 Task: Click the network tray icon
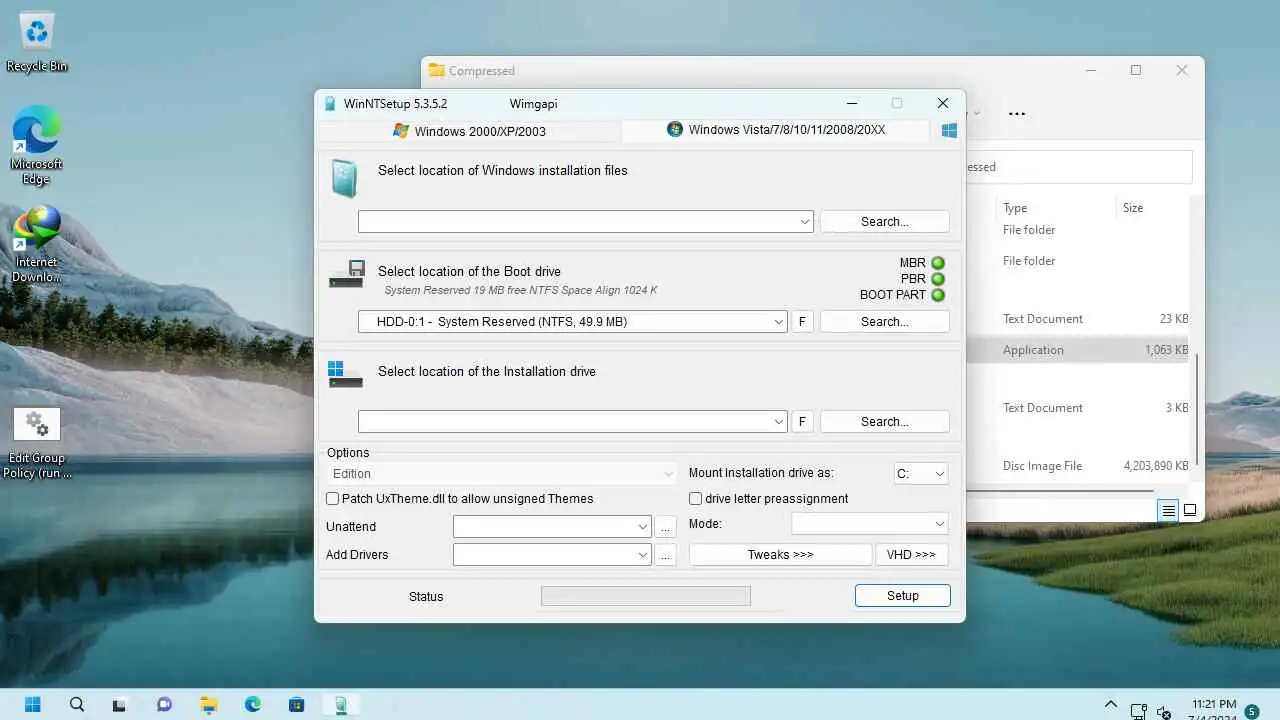[1138, 711]
